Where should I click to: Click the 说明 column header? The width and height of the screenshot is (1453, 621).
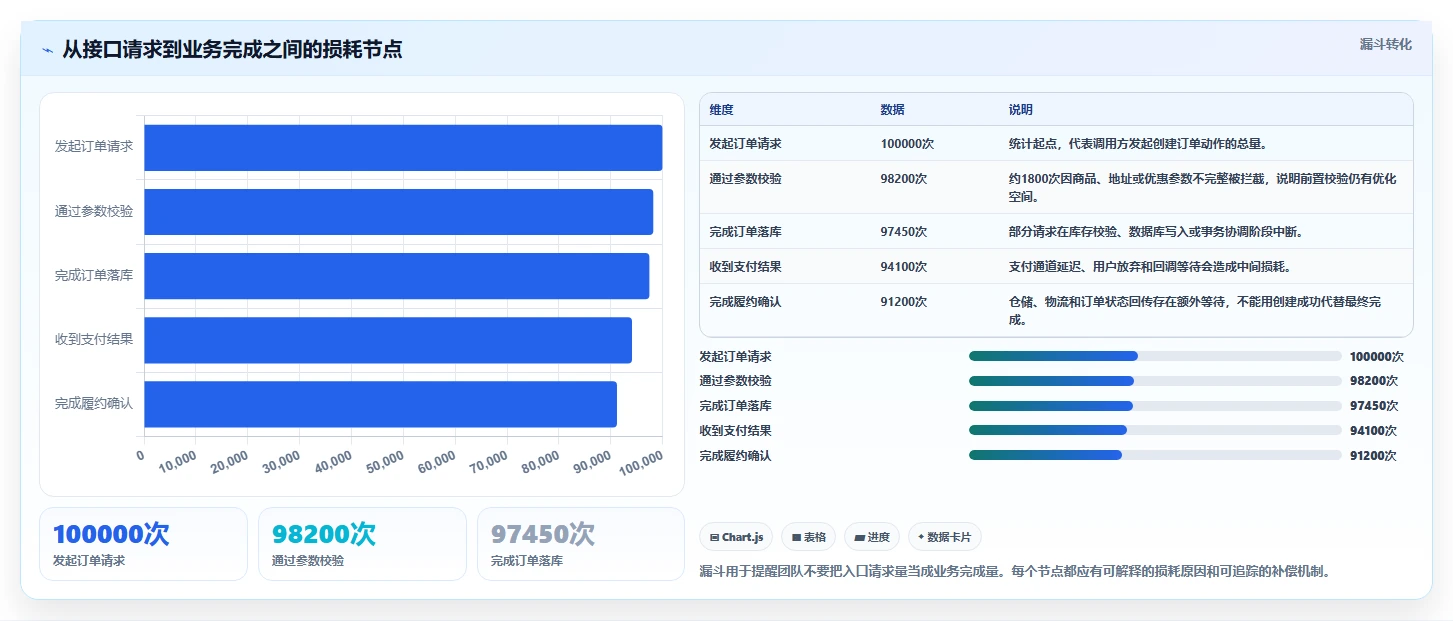[1021, 110]
